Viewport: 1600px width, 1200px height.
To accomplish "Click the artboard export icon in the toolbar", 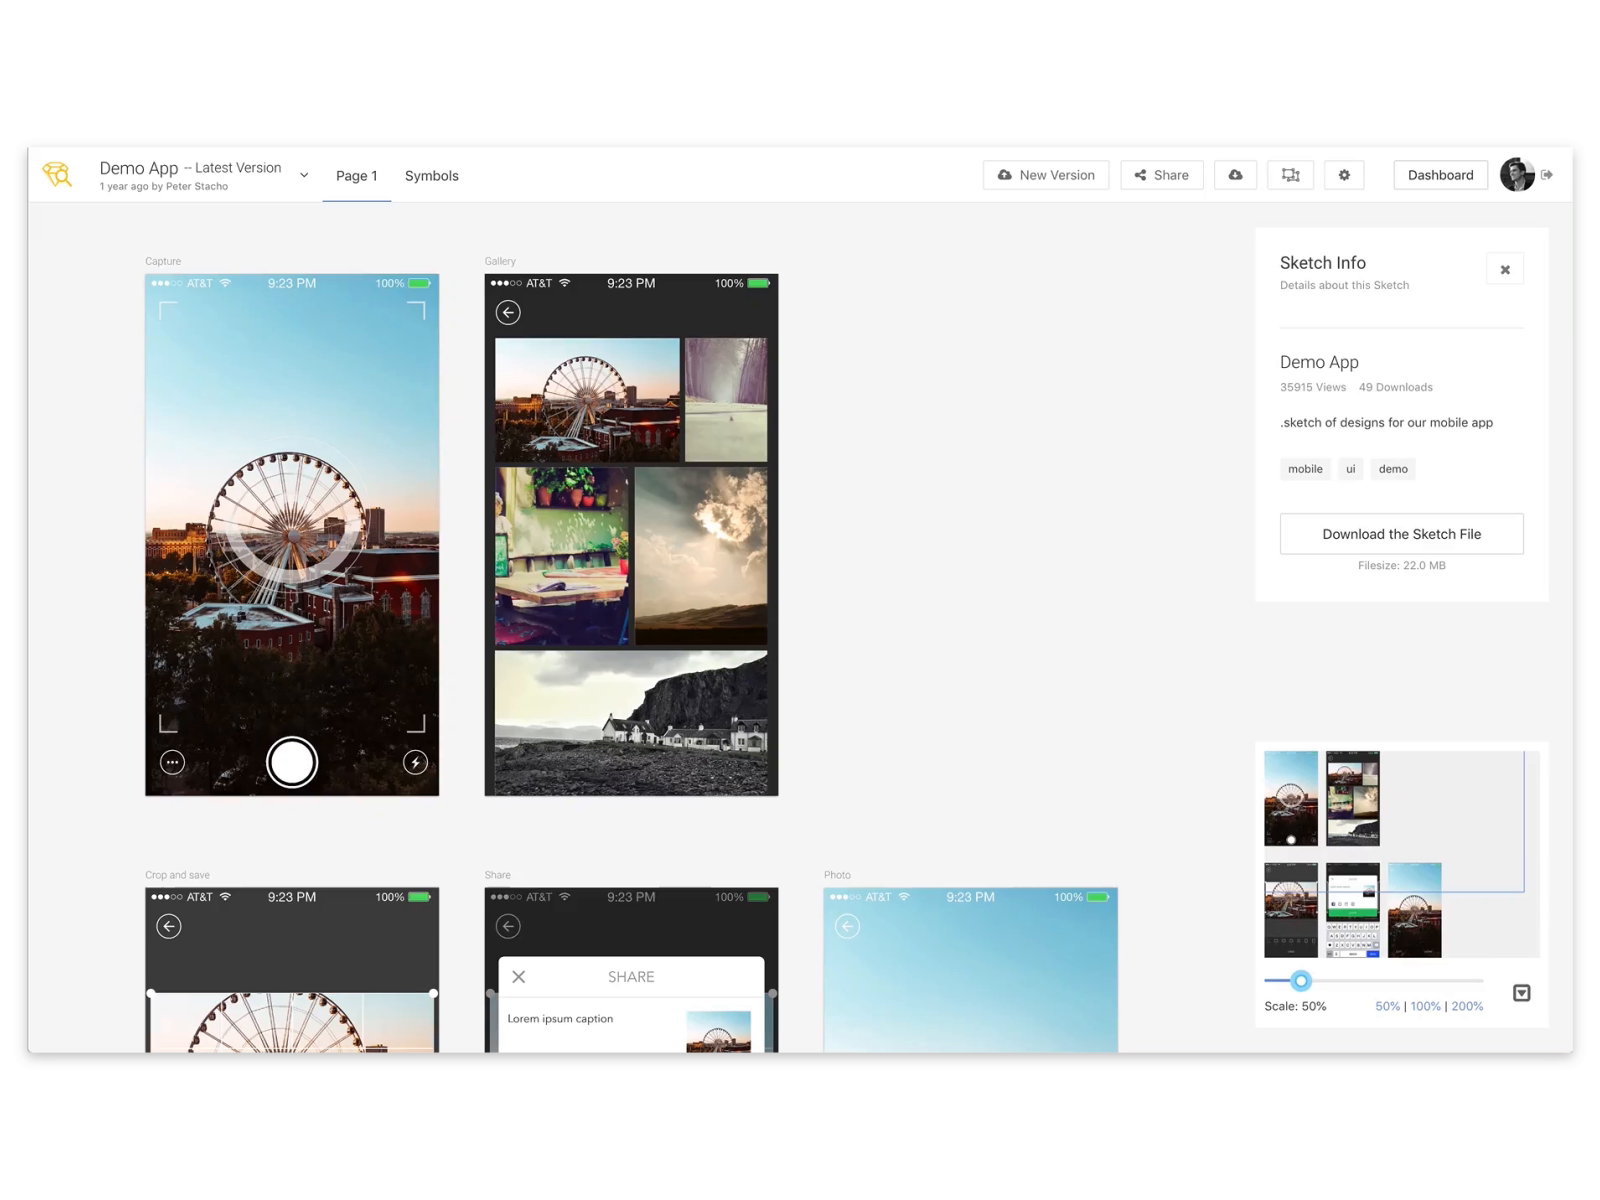I will (x=1290, y=174).
